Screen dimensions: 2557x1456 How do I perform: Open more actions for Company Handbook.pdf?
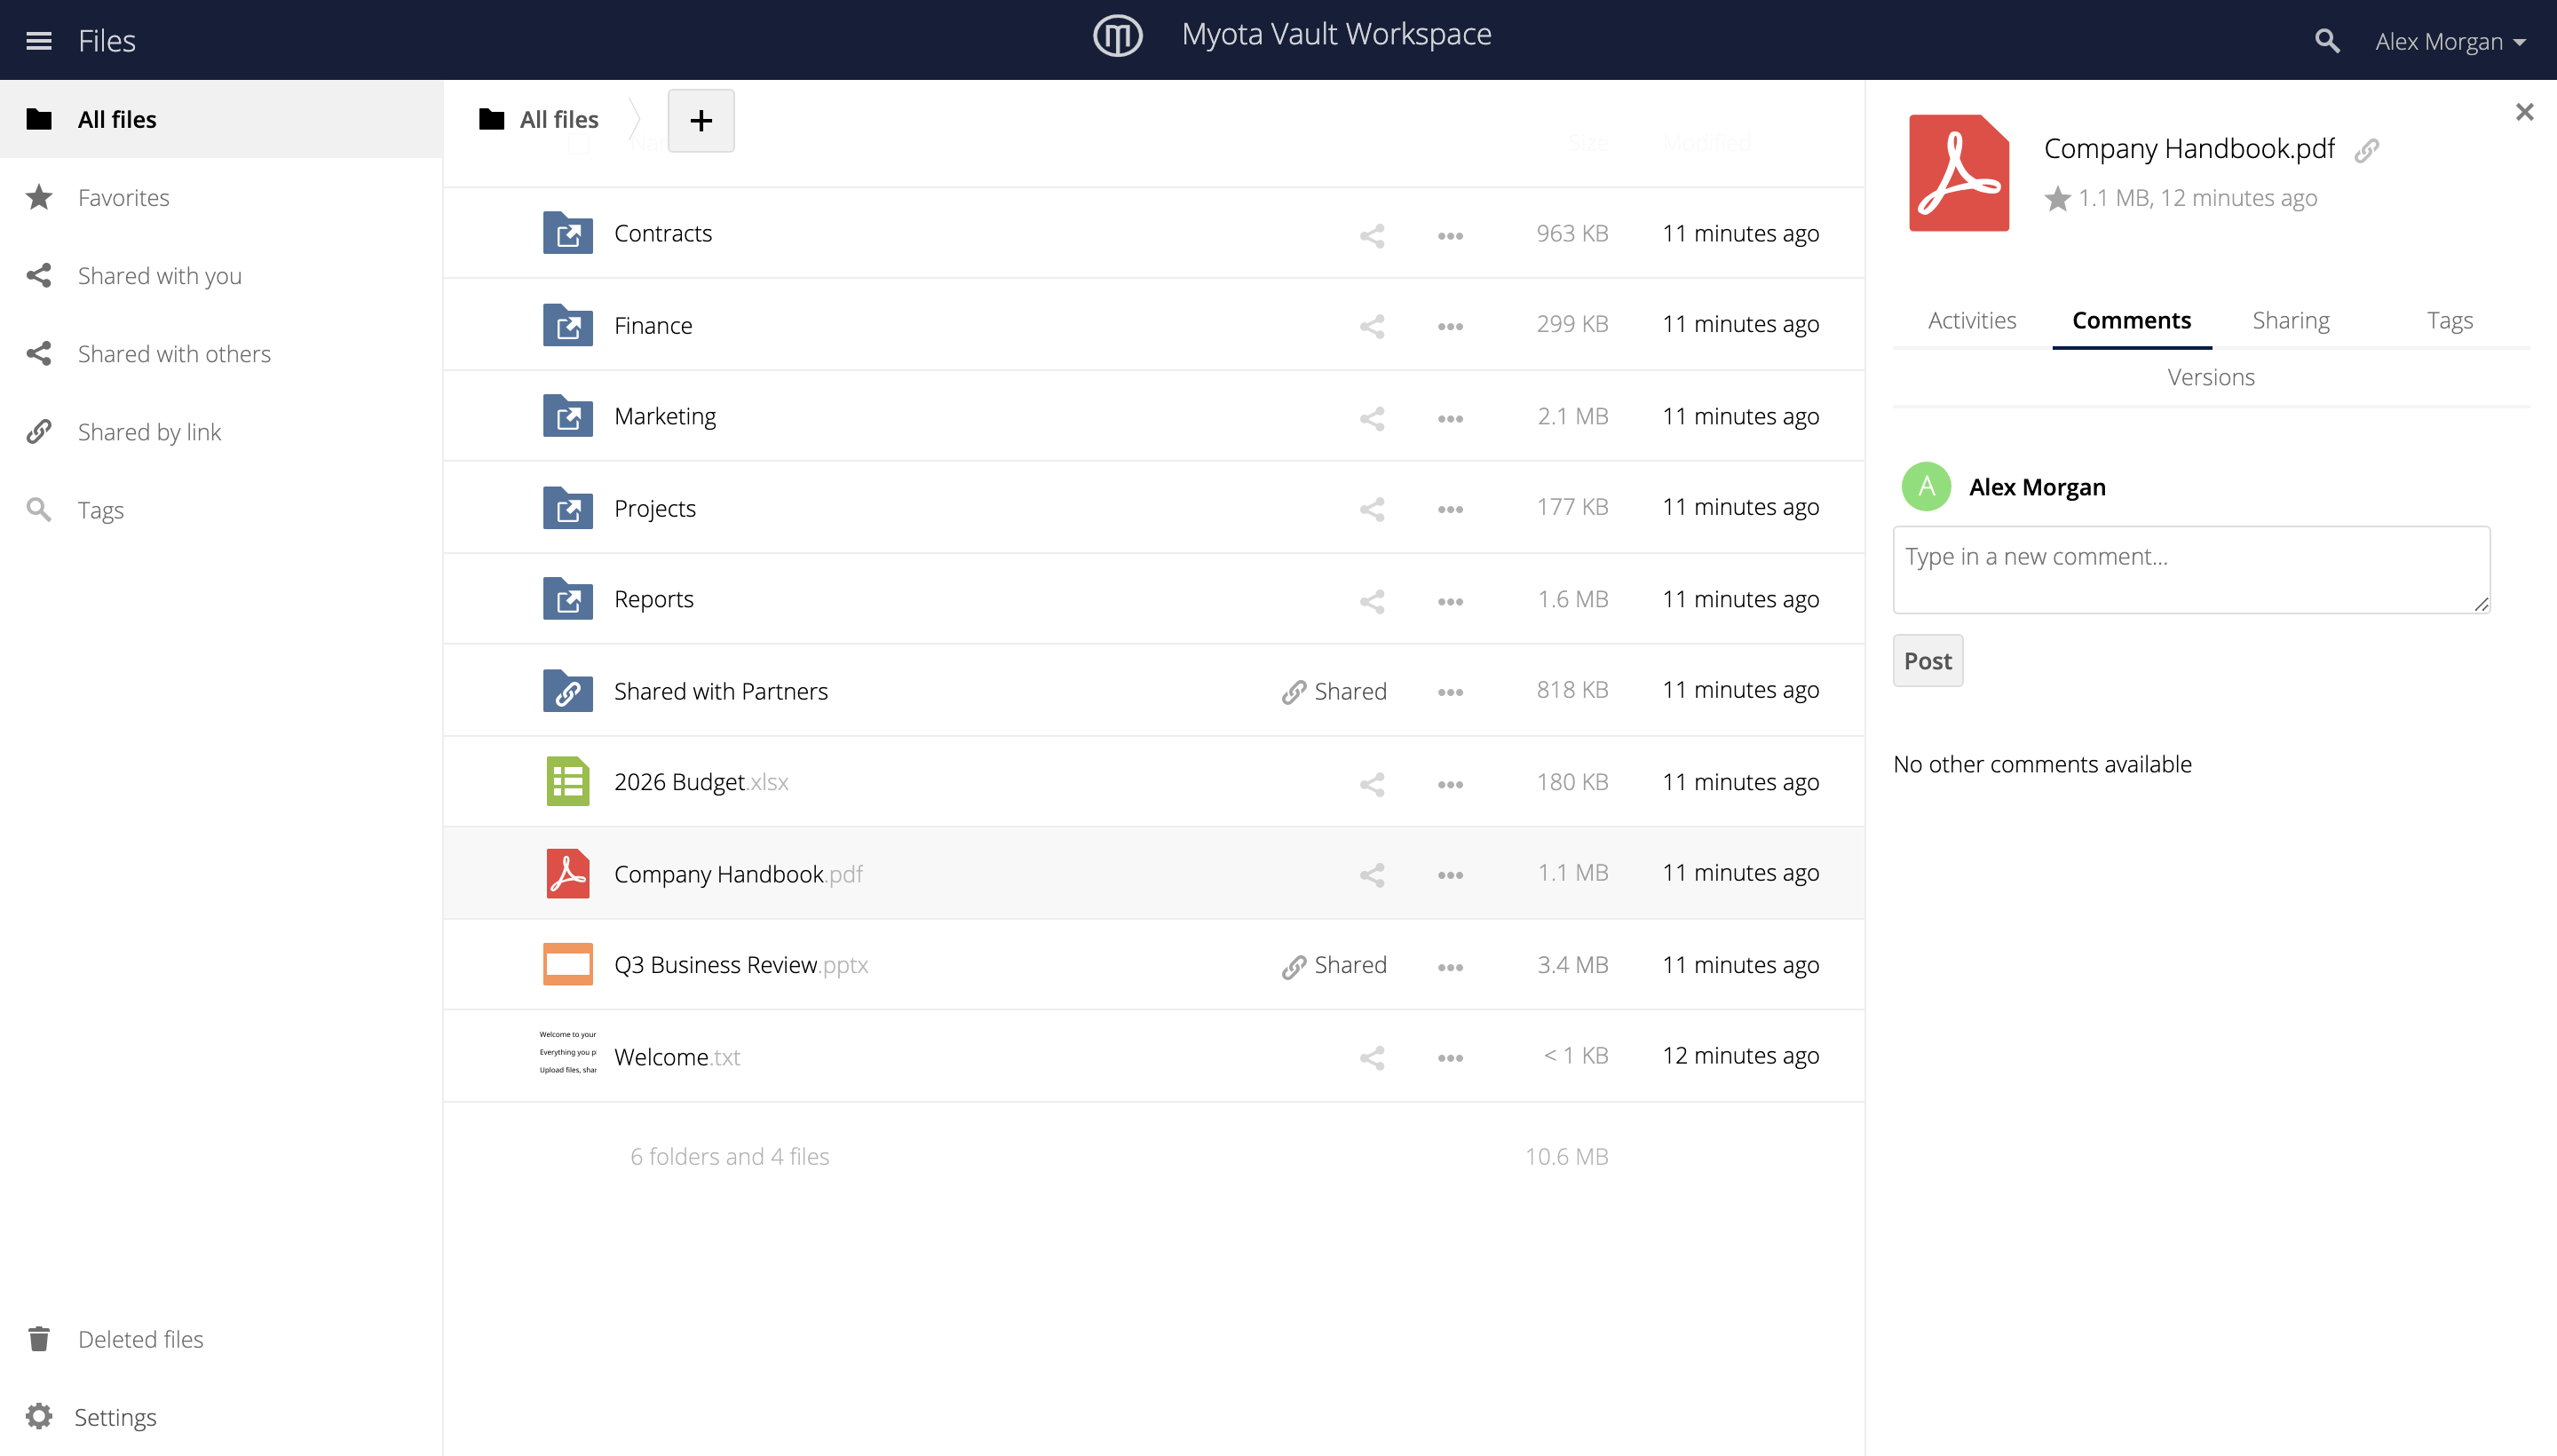click(1450, 875)
